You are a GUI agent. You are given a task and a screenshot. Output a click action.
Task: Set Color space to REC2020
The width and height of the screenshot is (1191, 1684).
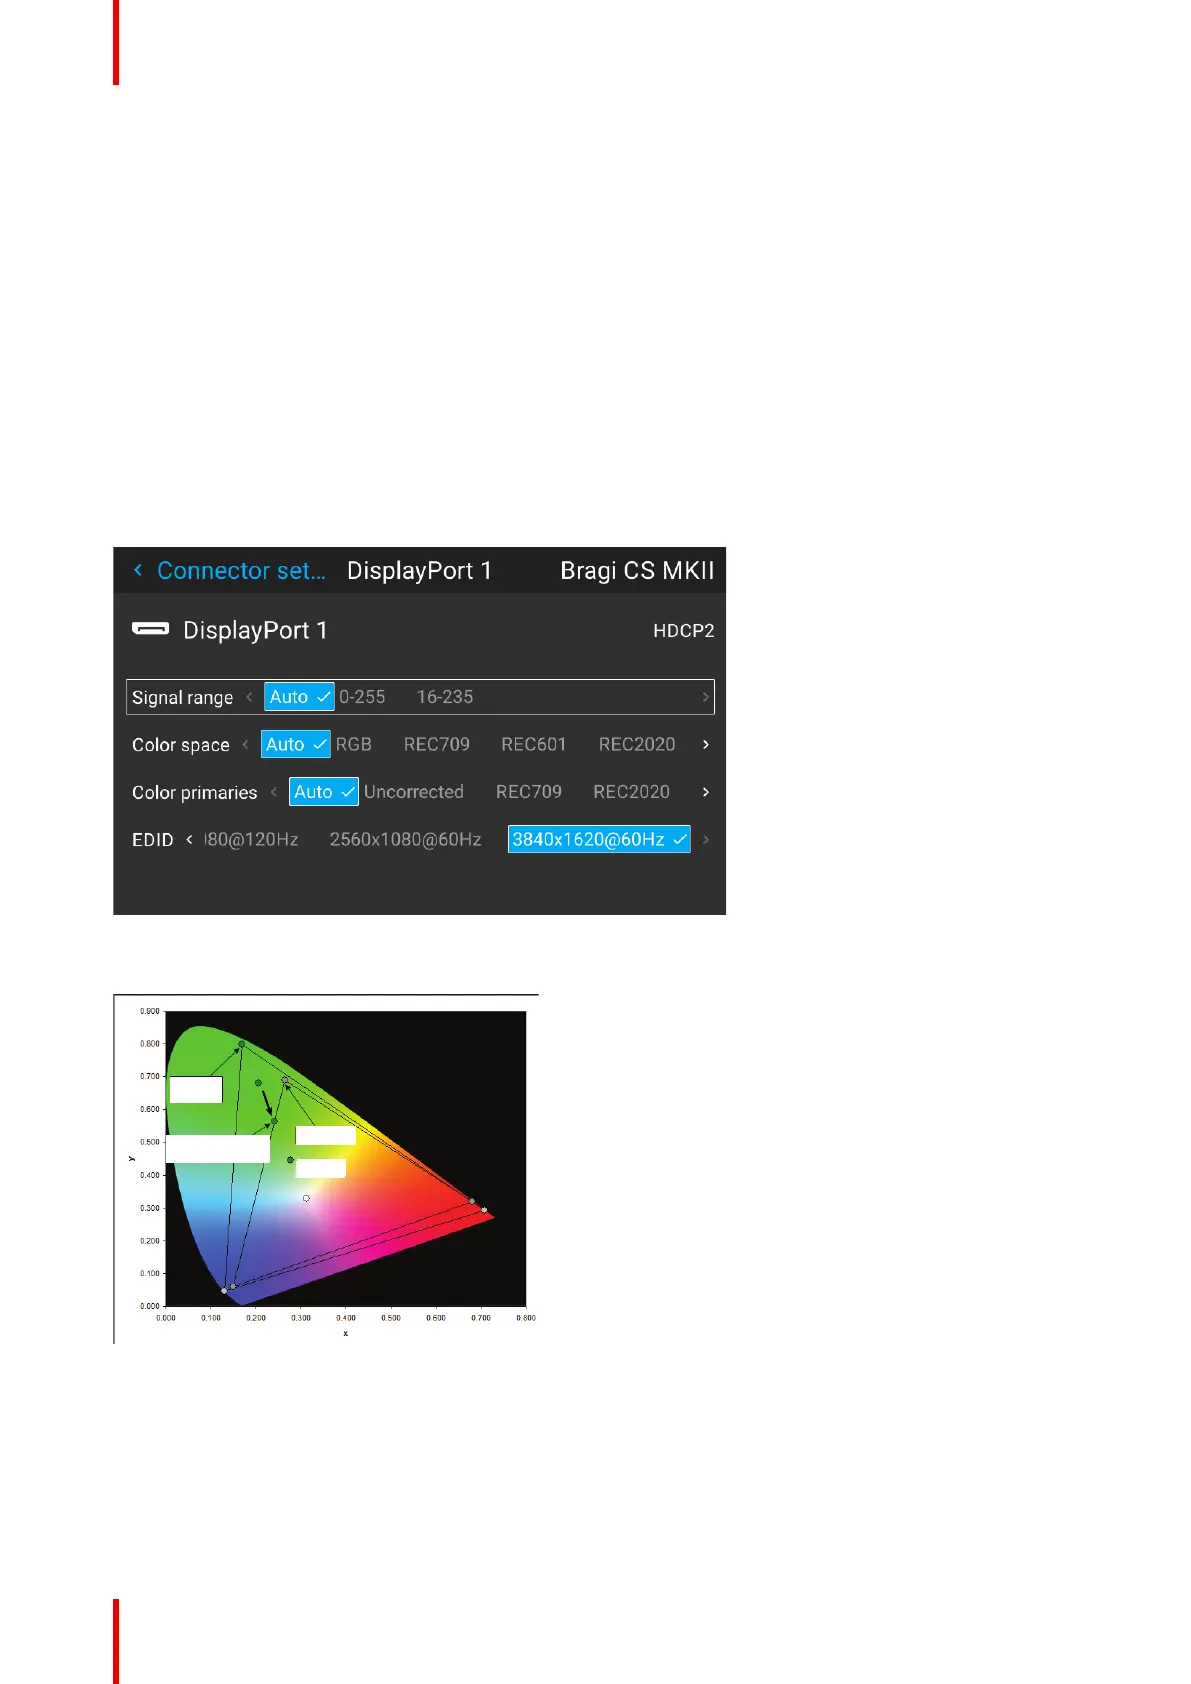coord(636,744)
